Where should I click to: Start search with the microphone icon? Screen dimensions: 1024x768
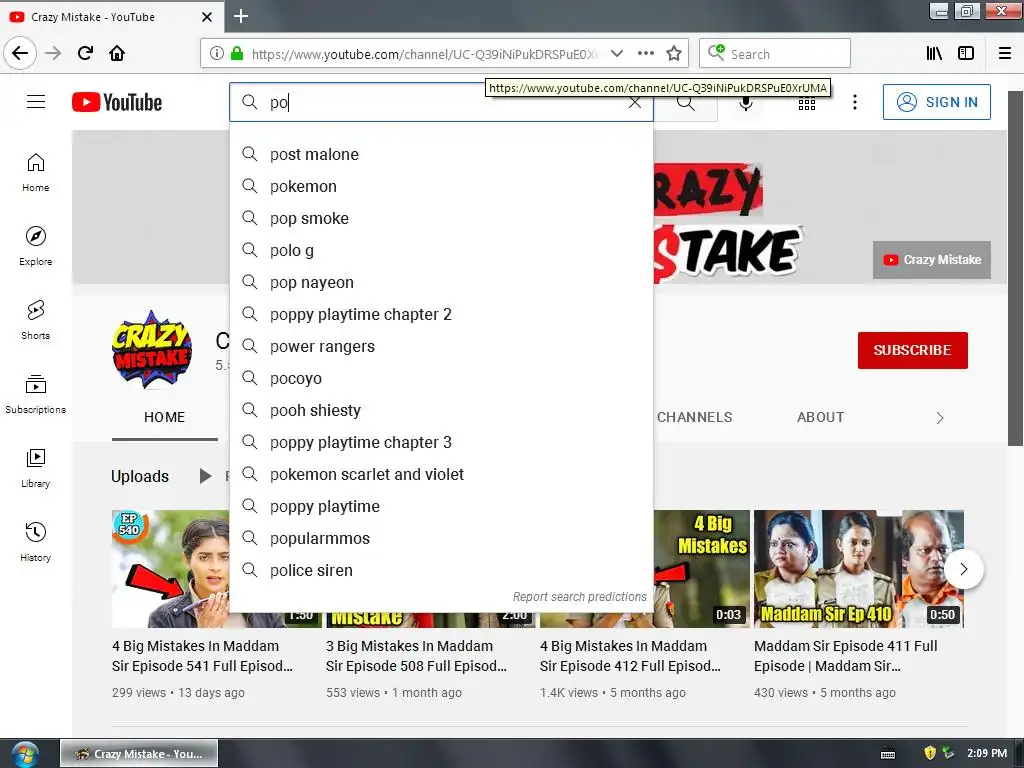coord(746,102)
